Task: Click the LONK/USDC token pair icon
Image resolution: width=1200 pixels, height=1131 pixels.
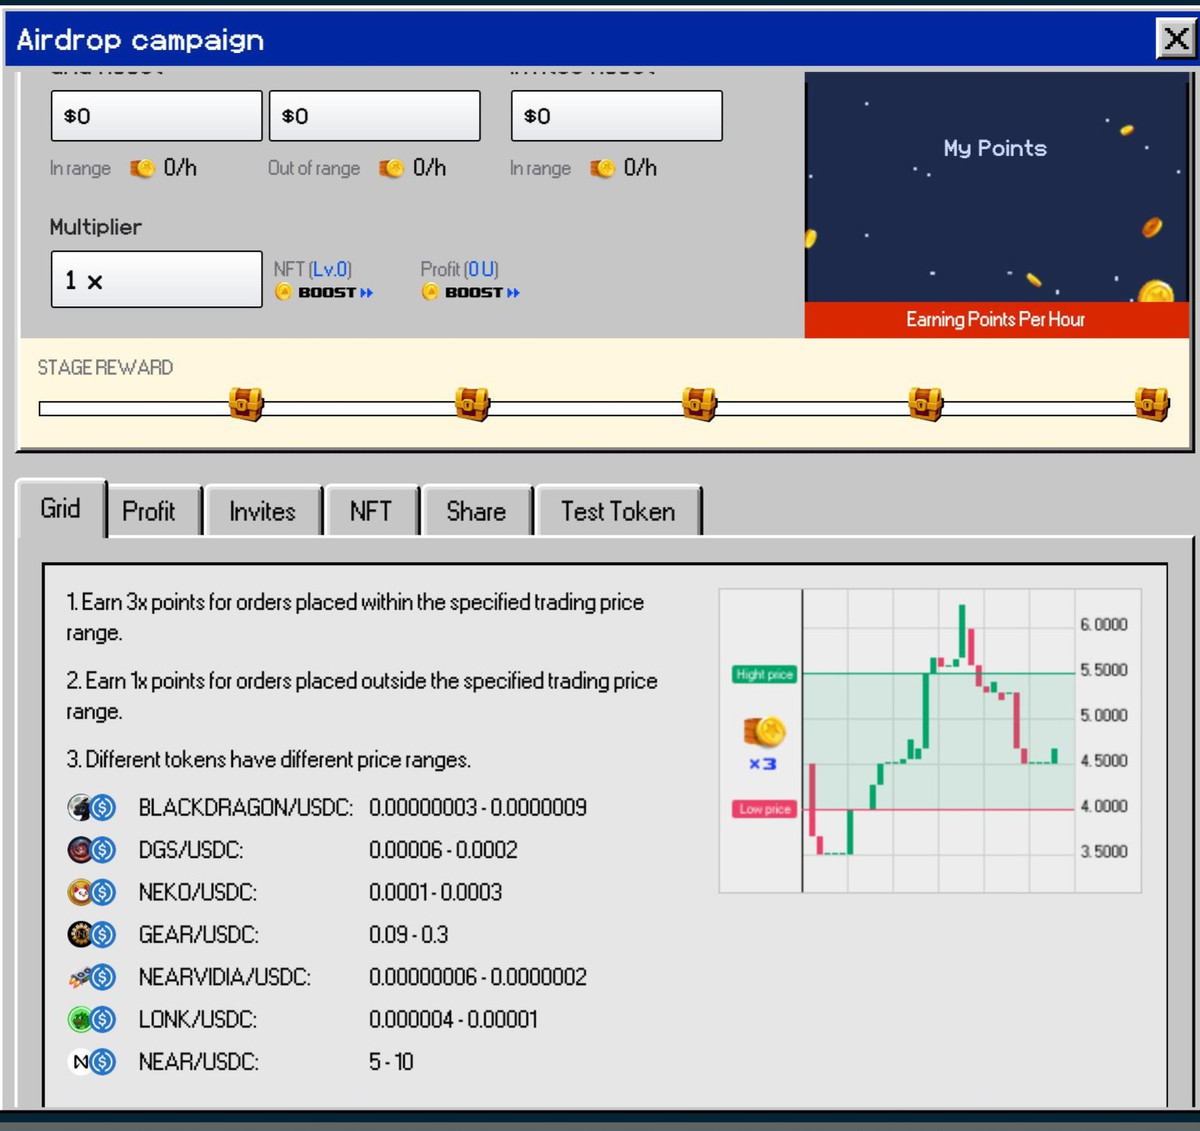Action: point(92,1019)
